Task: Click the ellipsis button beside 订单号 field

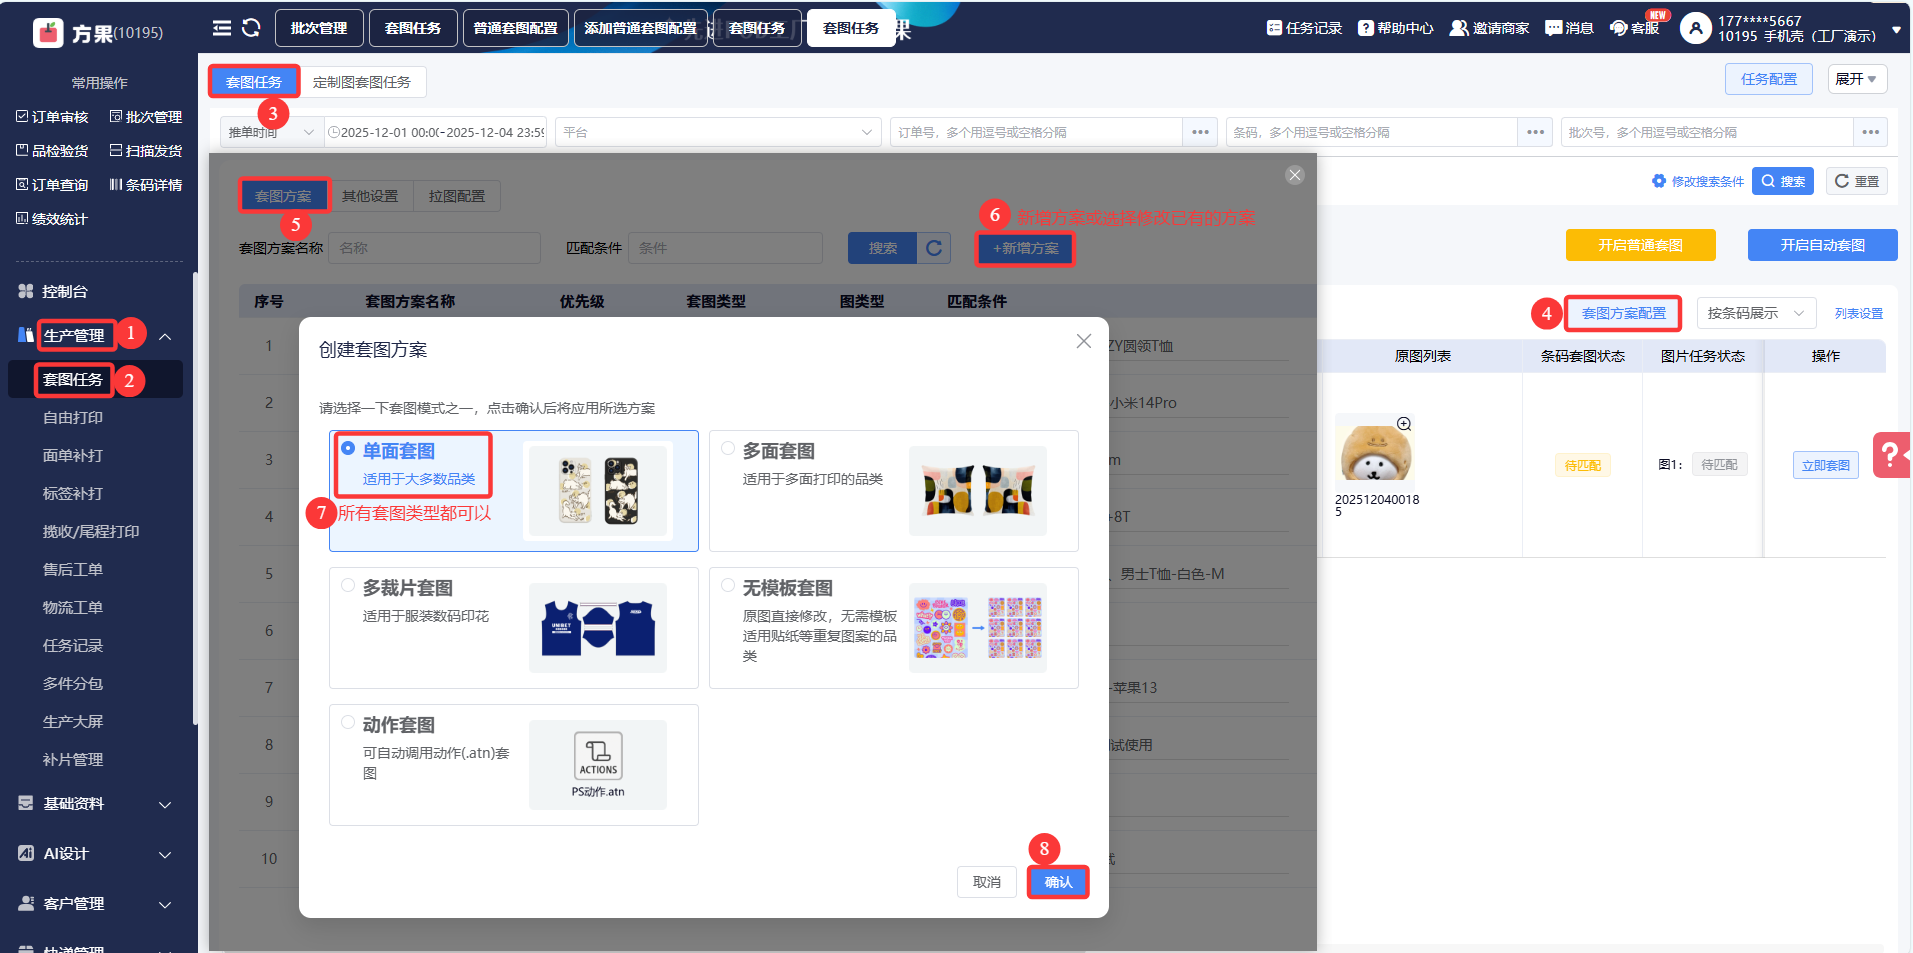Action: [1200, 132]
